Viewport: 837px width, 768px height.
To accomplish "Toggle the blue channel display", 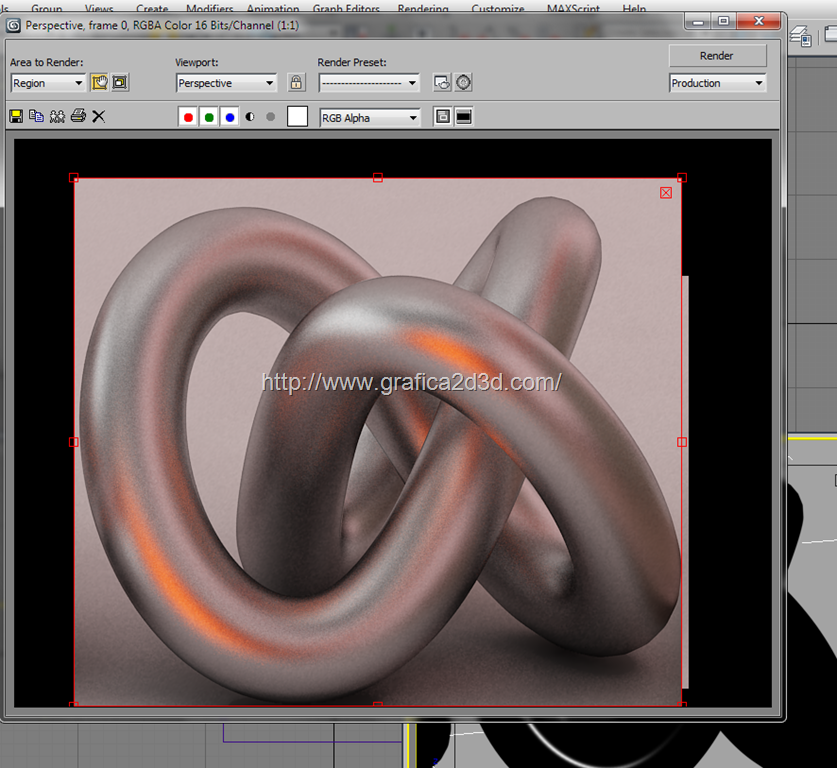I will (x=230, y=117).
